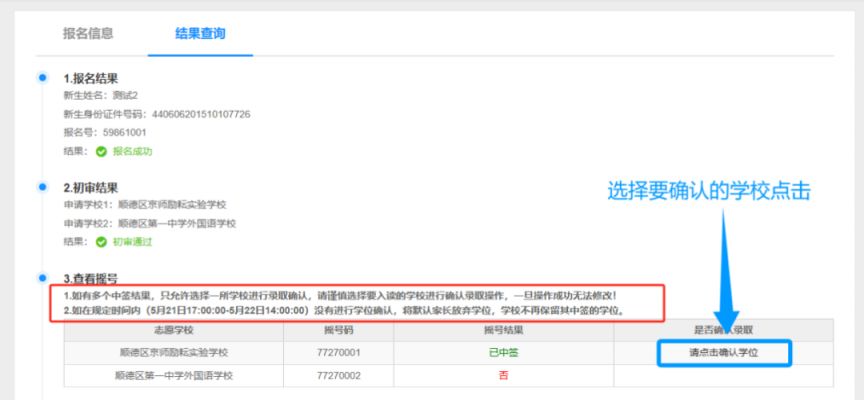Image resolution: width=864 pixels, height=400 pixels.
Task: Click the 摇号码 column header
Action: 338,330
